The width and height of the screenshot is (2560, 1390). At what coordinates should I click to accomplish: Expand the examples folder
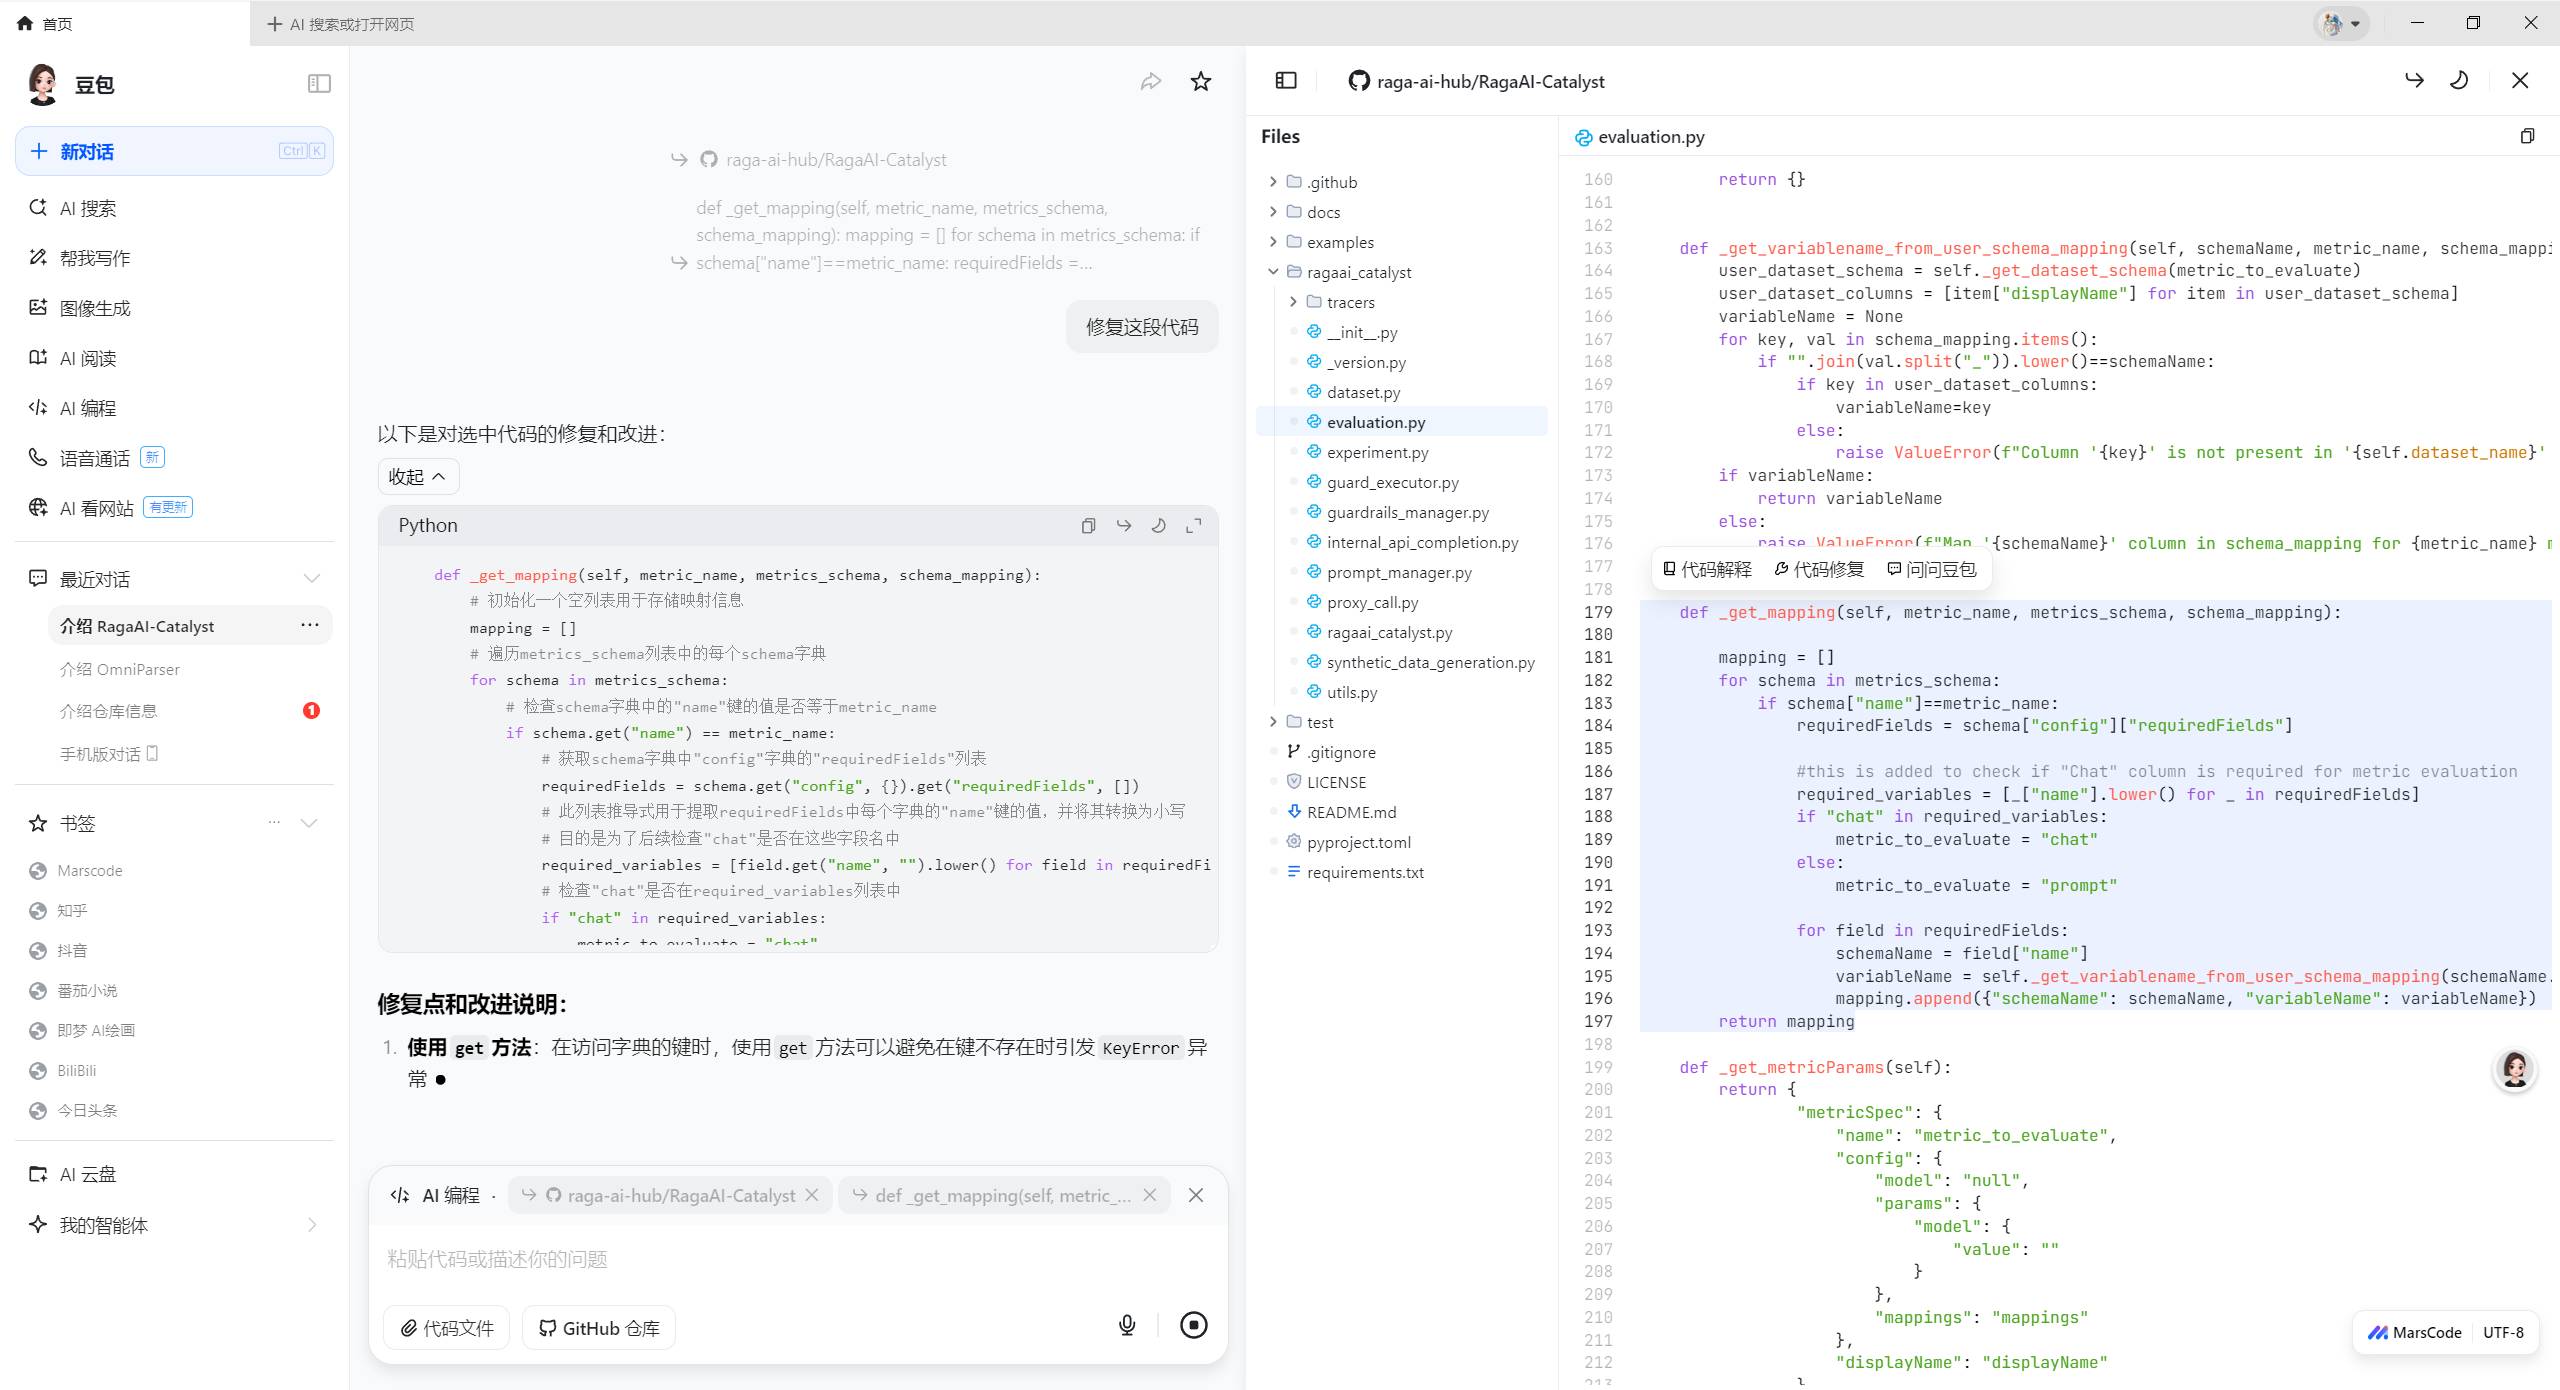[1273, 242]
